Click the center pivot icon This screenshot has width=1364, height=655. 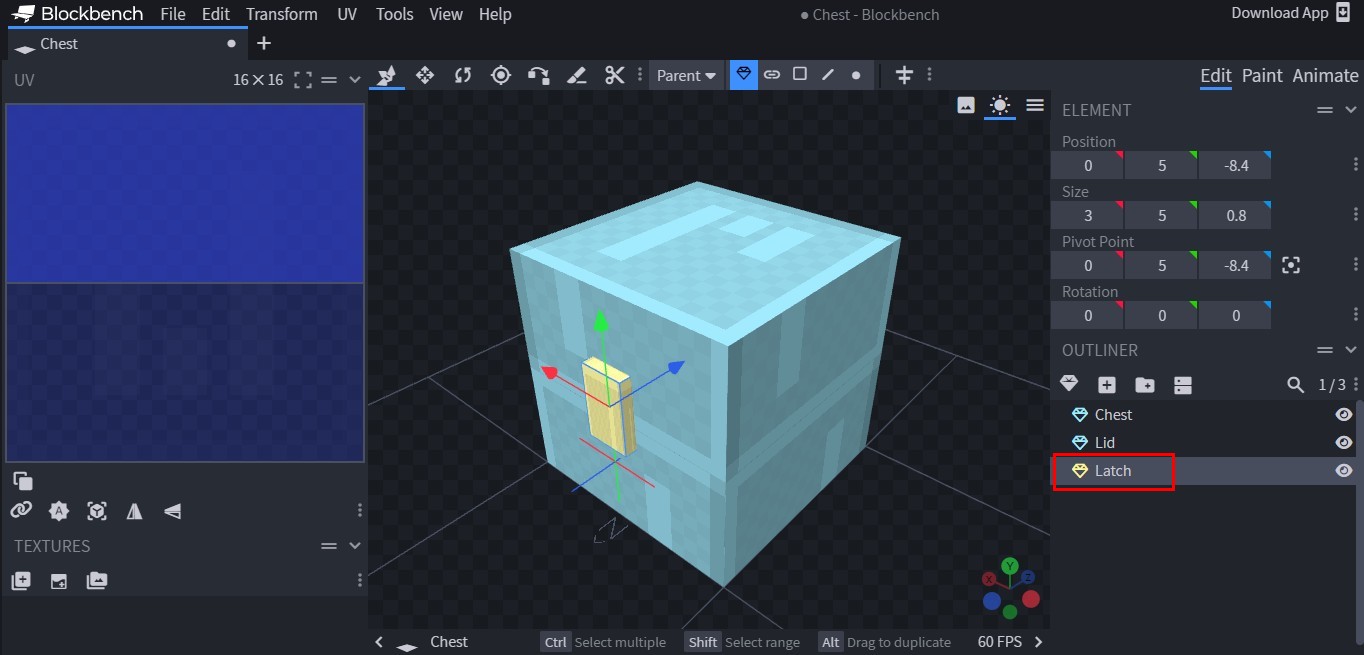1291,265
